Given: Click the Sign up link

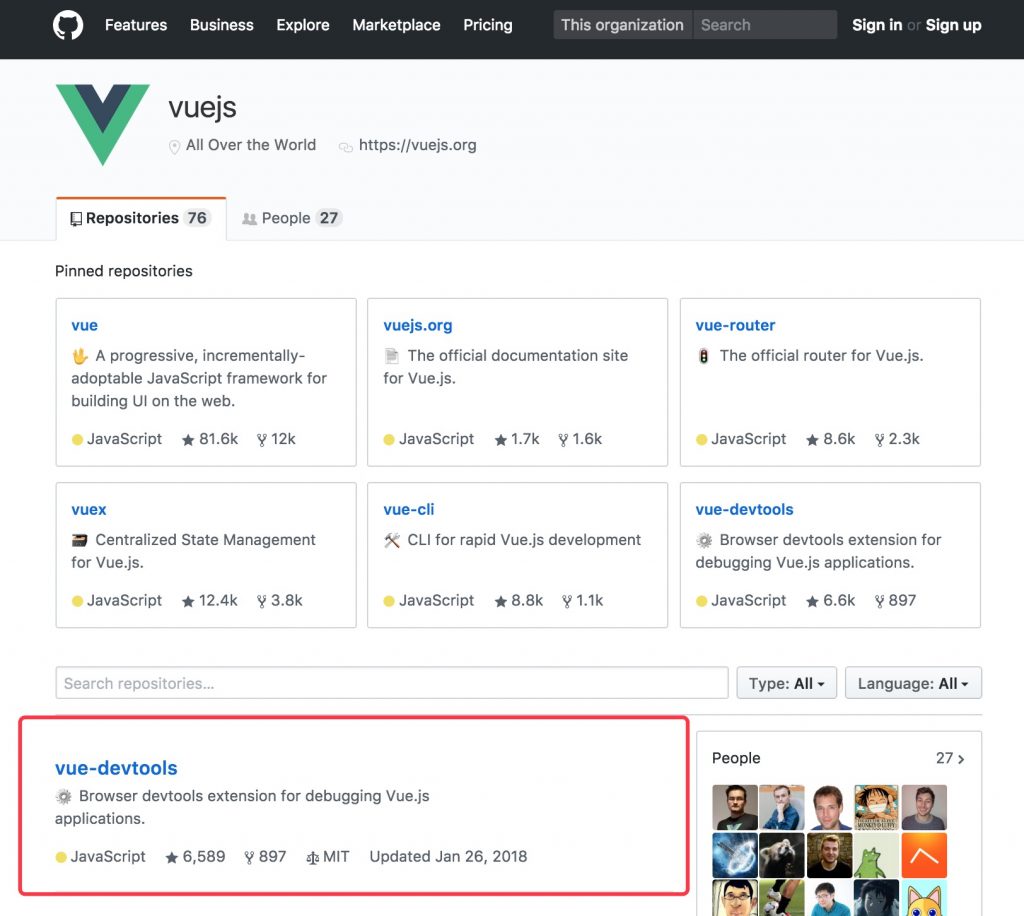Looking at the screenshot, I should click(x=953, y=25).
